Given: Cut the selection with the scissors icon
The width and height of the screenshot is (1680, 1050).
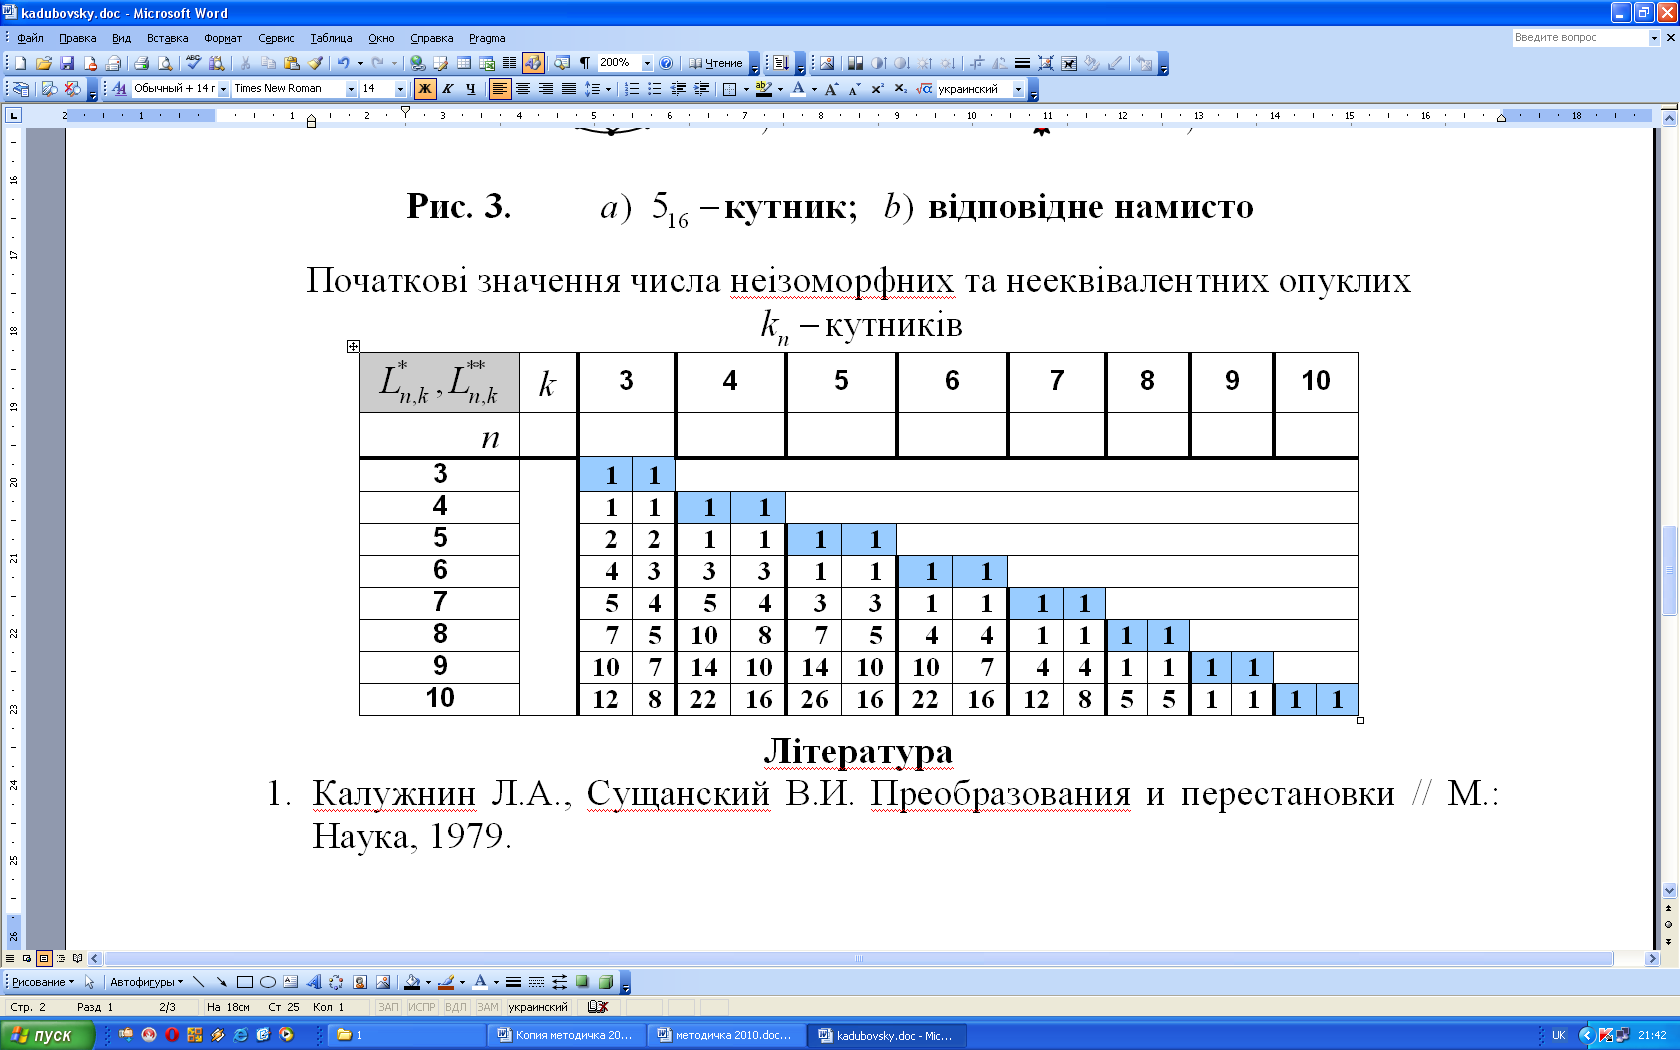Looking at the screenshot, I should pos(245,63).
